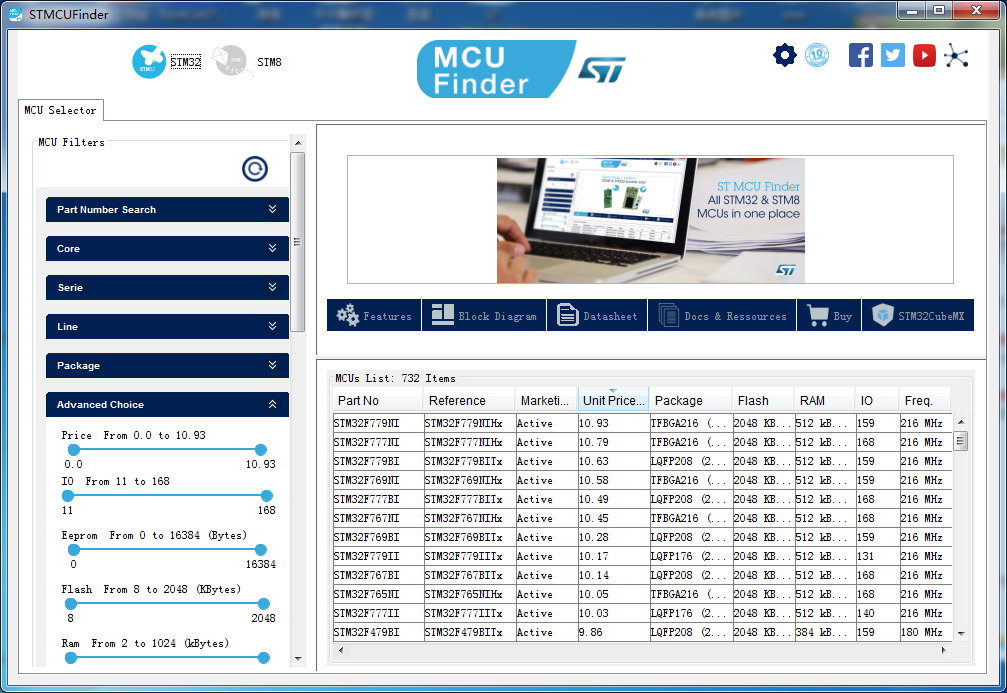Sort by RAM column header
This screenshot has height=693, width=1007.
825,400
